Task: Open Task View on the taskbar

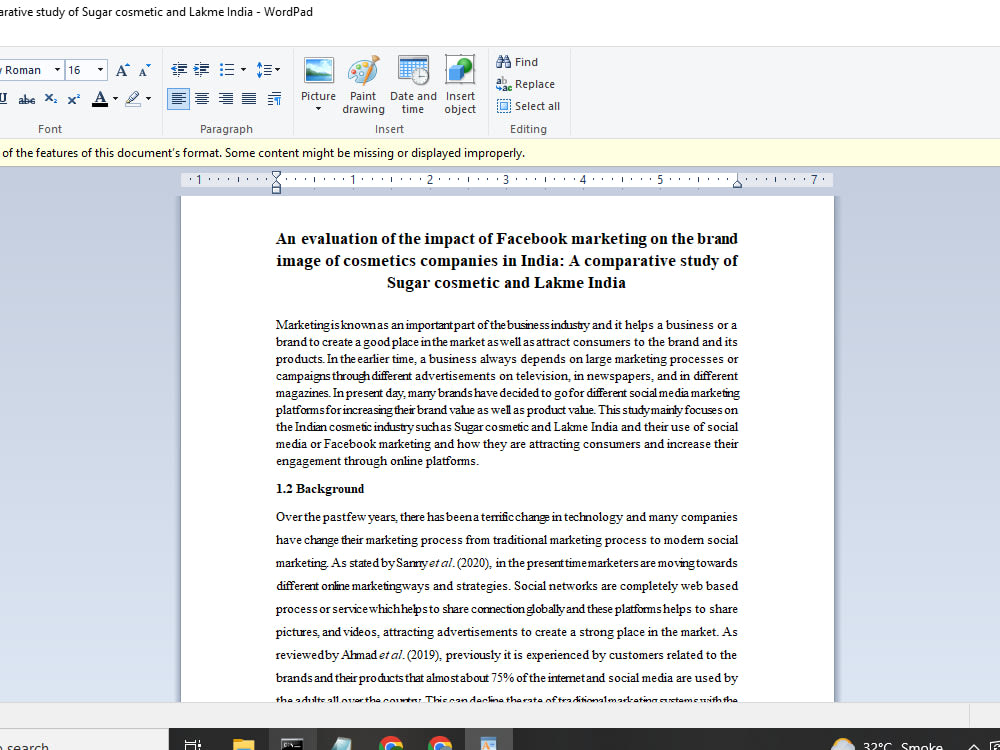Action: (193, 744)
